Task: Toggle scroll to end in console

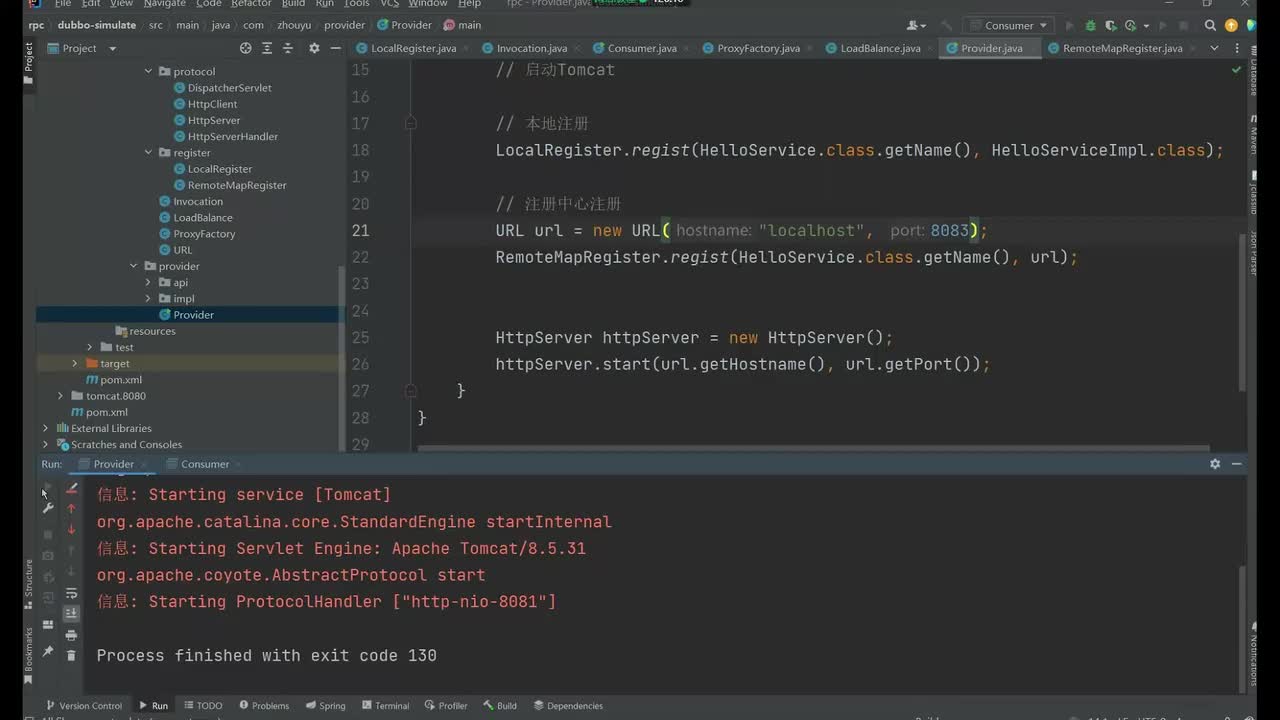Action: tap(71, 613)
